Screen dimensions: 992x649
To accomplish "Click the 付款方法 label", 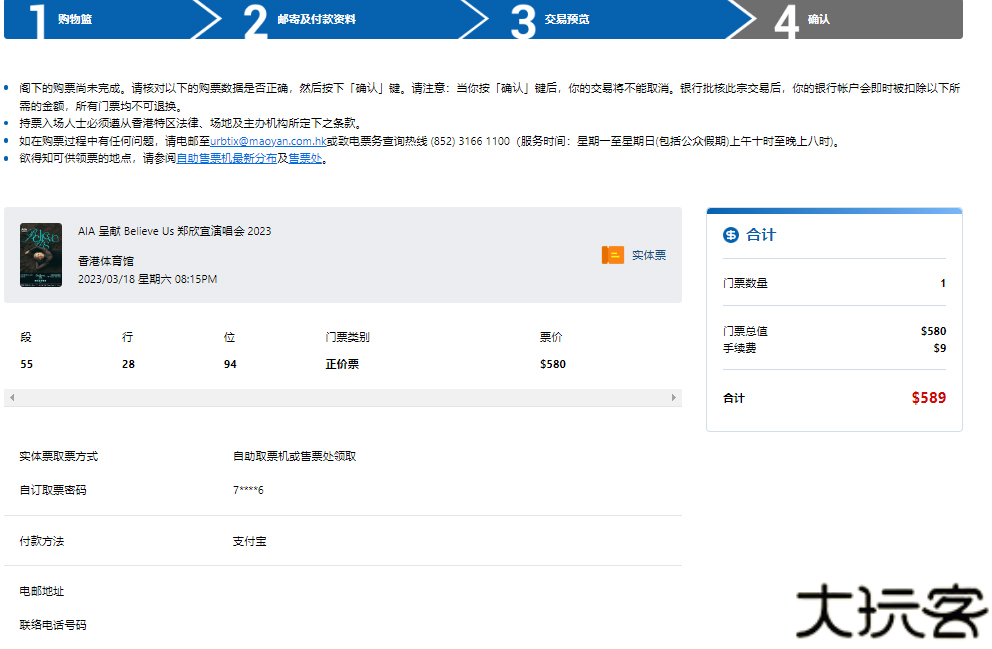I will point(42,541).
